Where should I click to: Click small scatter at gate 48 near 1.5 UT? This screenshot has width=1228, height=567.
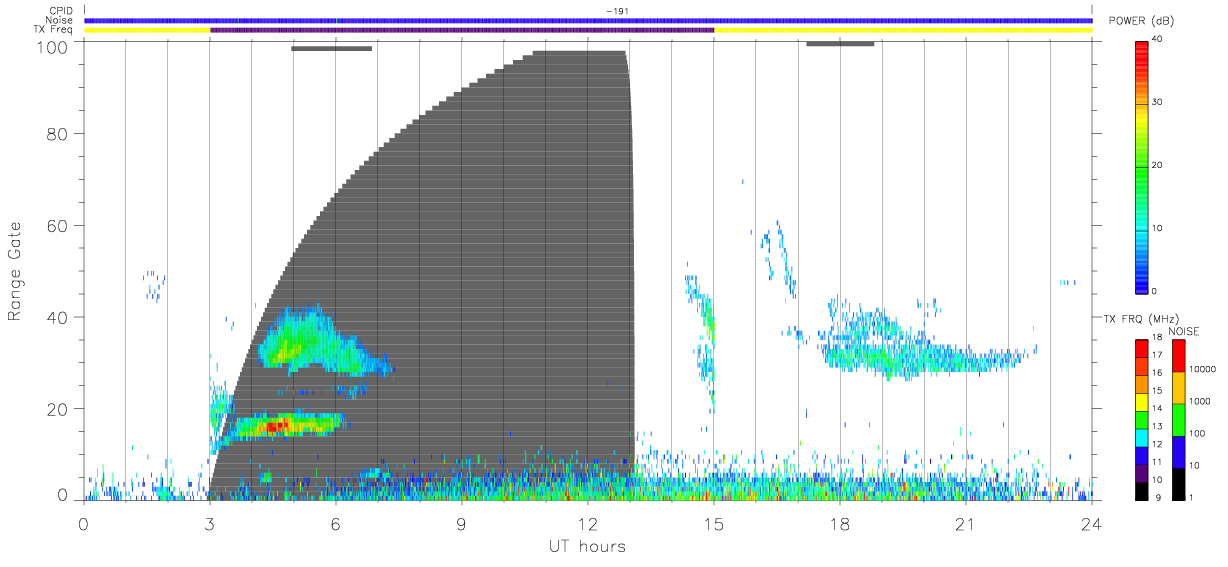coord(153,285)
